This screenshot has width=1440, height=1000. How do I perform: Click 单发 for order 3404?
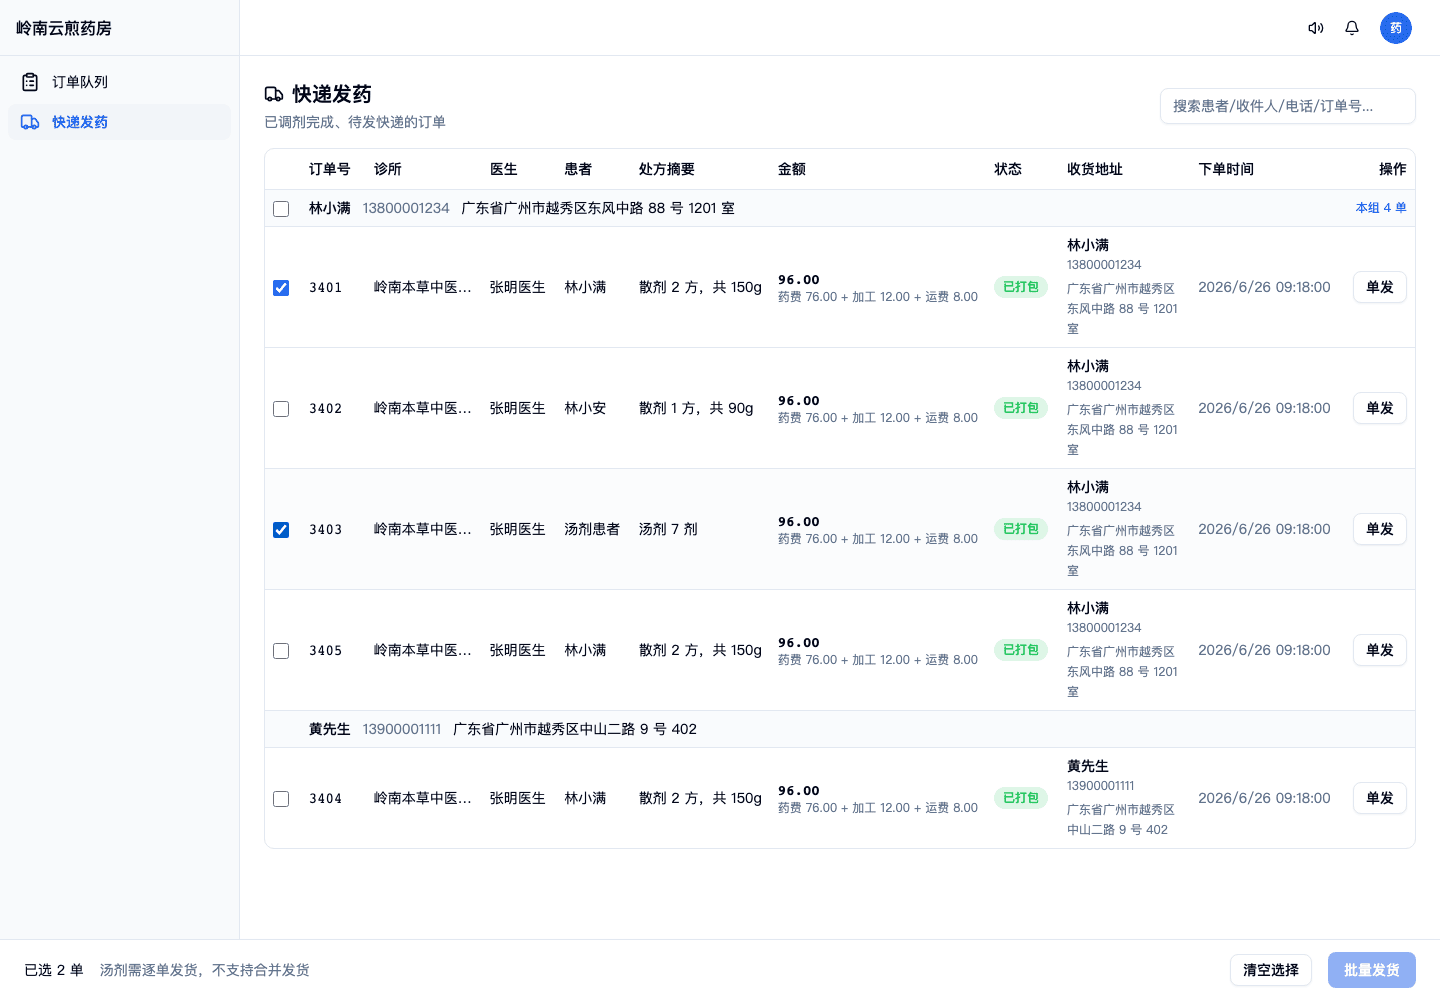pyautogui.click(x=1380, y=798)
